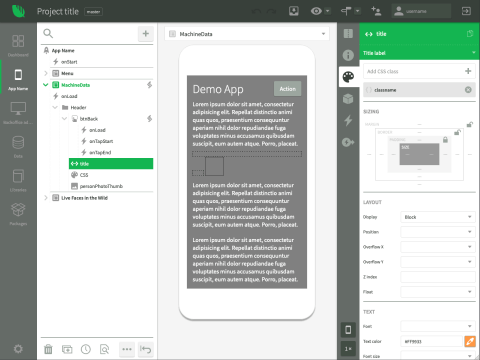Open settings gear in left sidebar
The image size is (480, 360).
[18, 349]
